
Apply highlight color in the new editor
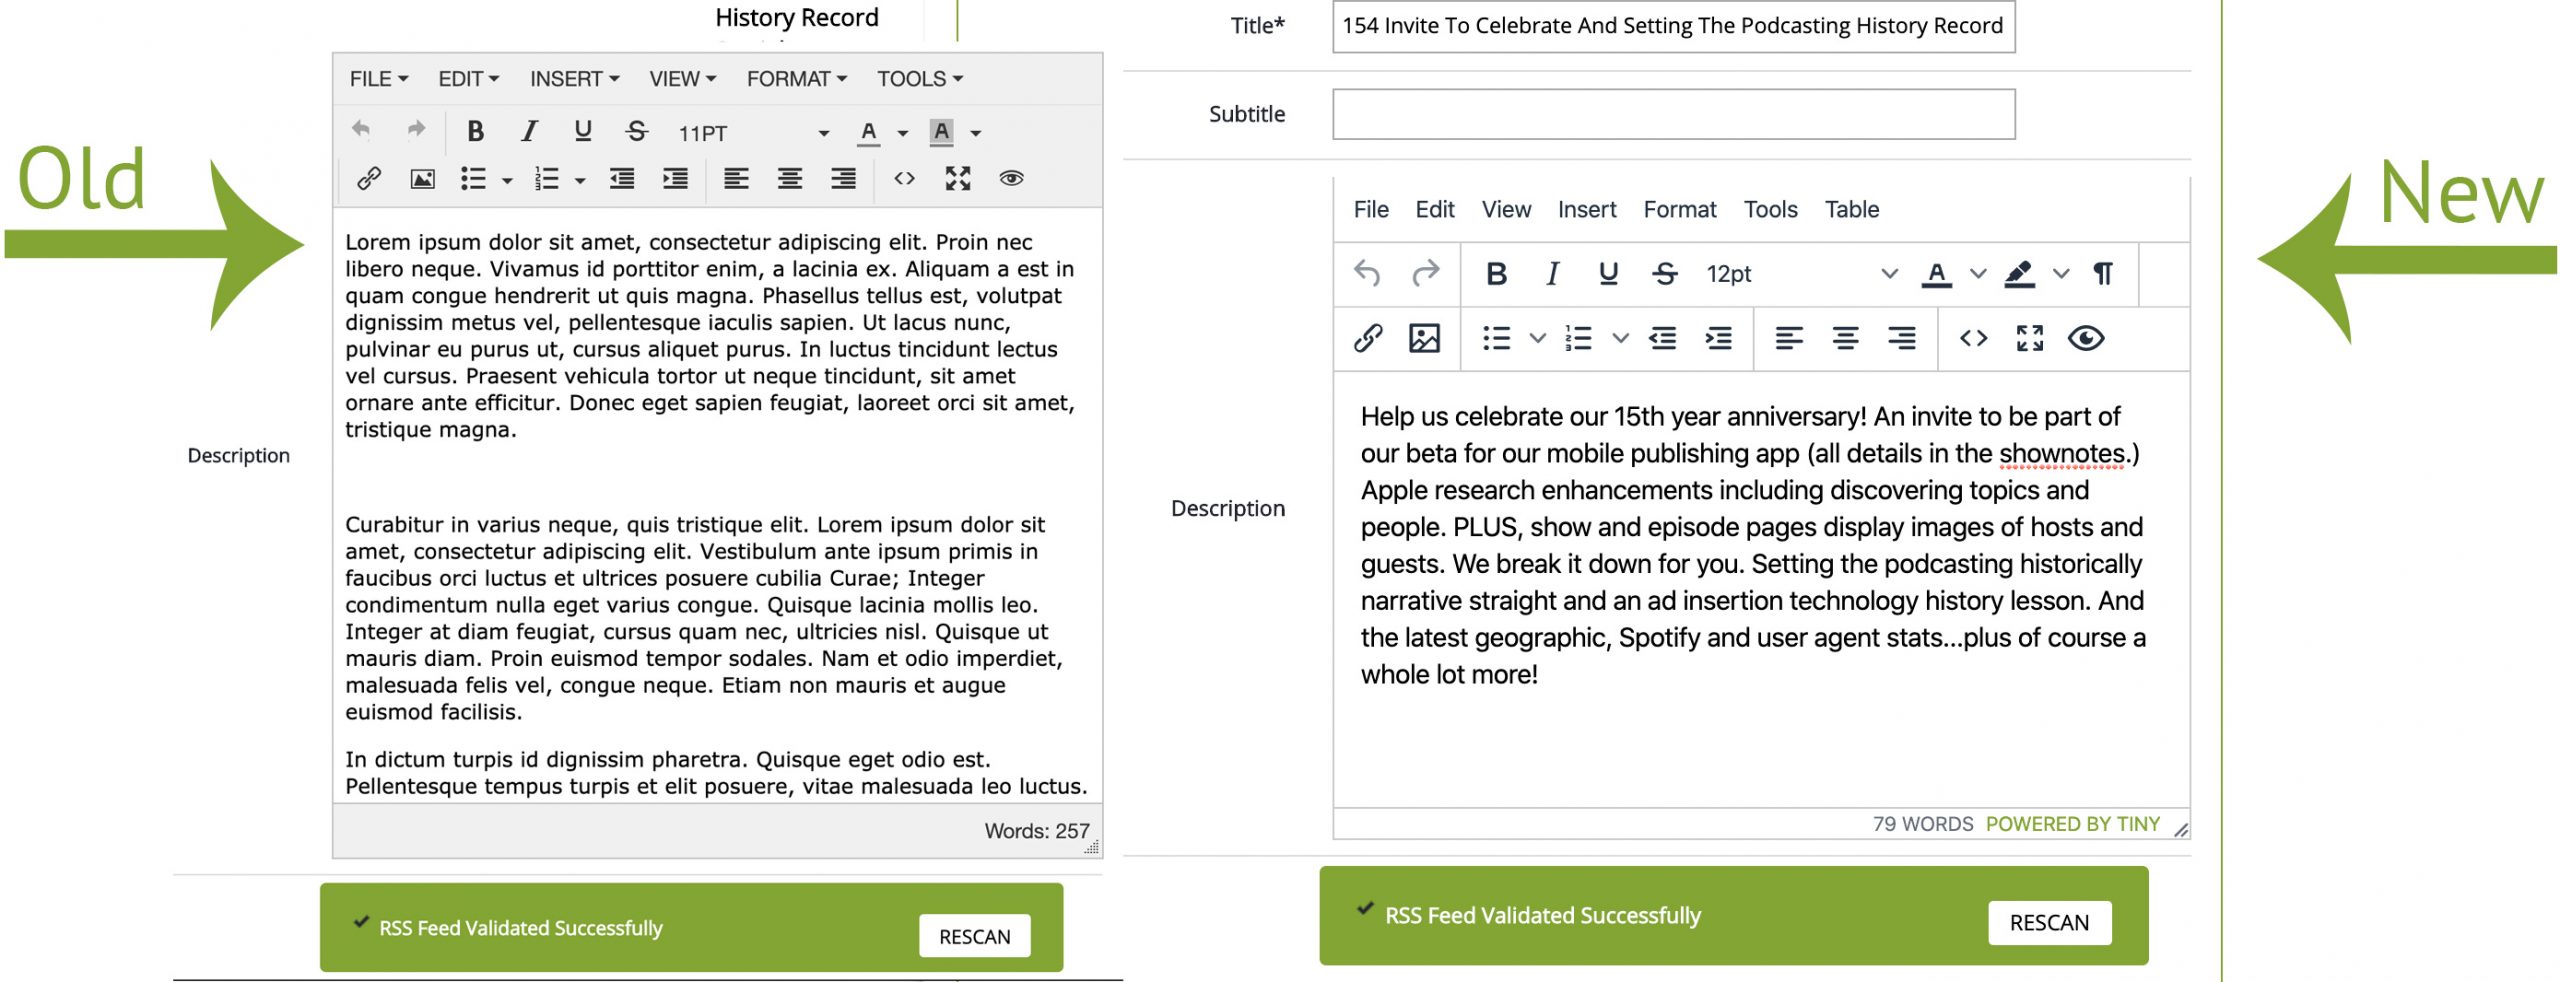pos(2019,274)
